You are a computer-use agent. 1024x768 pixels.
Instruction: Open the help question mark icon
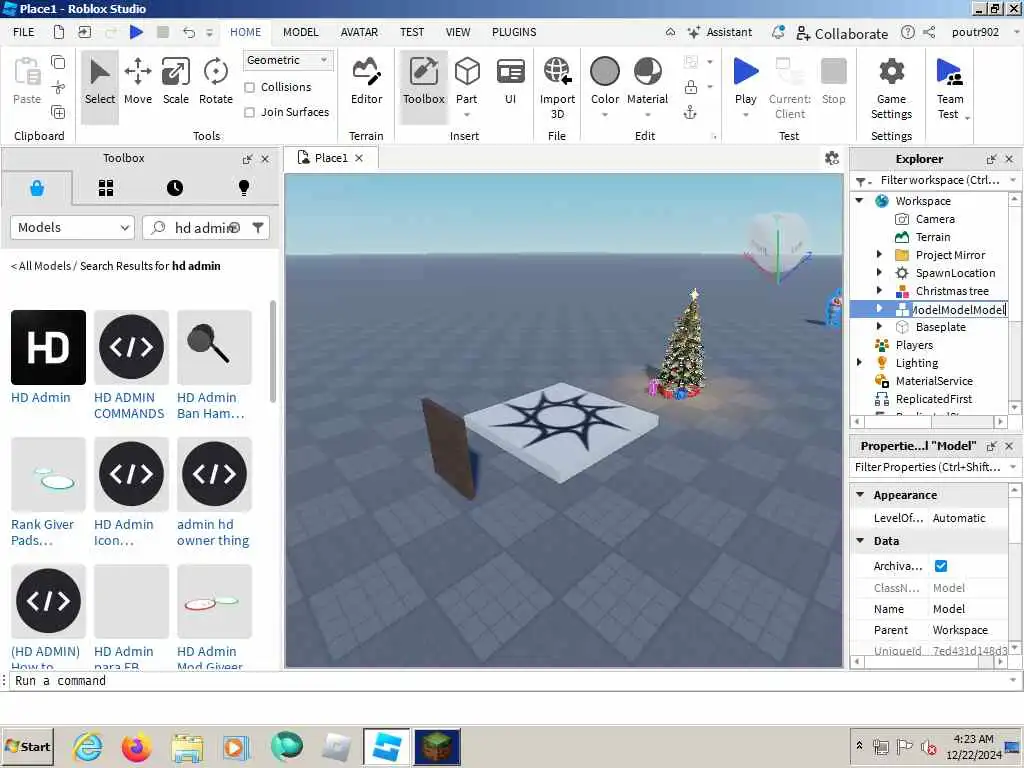pyautogui.click(x=908, y=32)
